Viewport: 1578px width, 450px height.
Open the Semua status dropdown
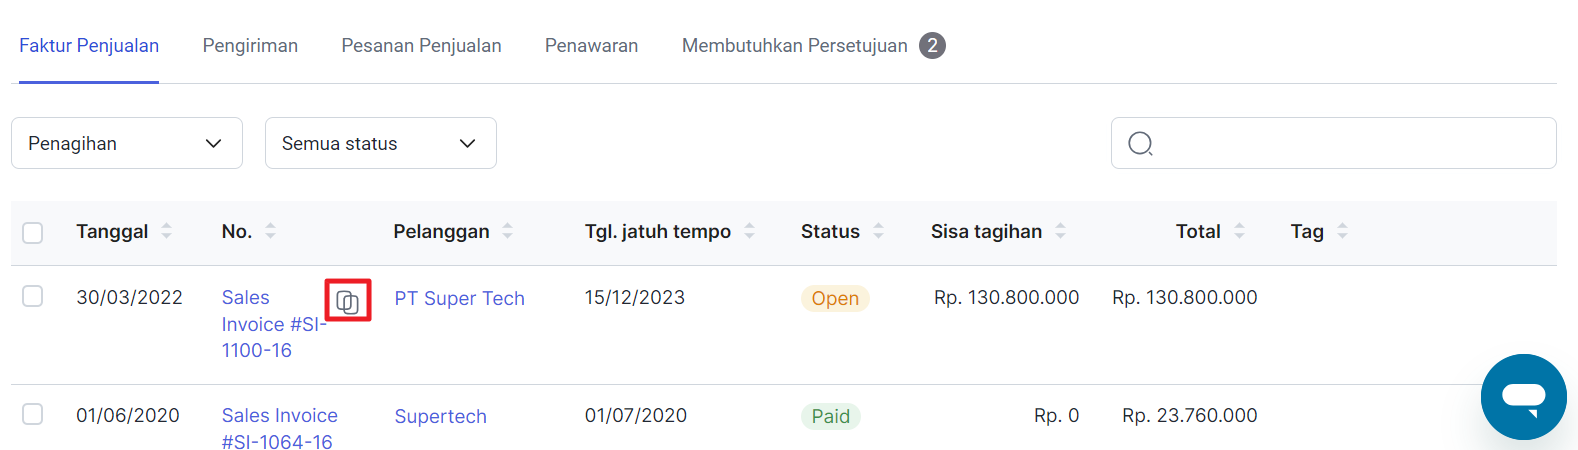coord(381,143)
